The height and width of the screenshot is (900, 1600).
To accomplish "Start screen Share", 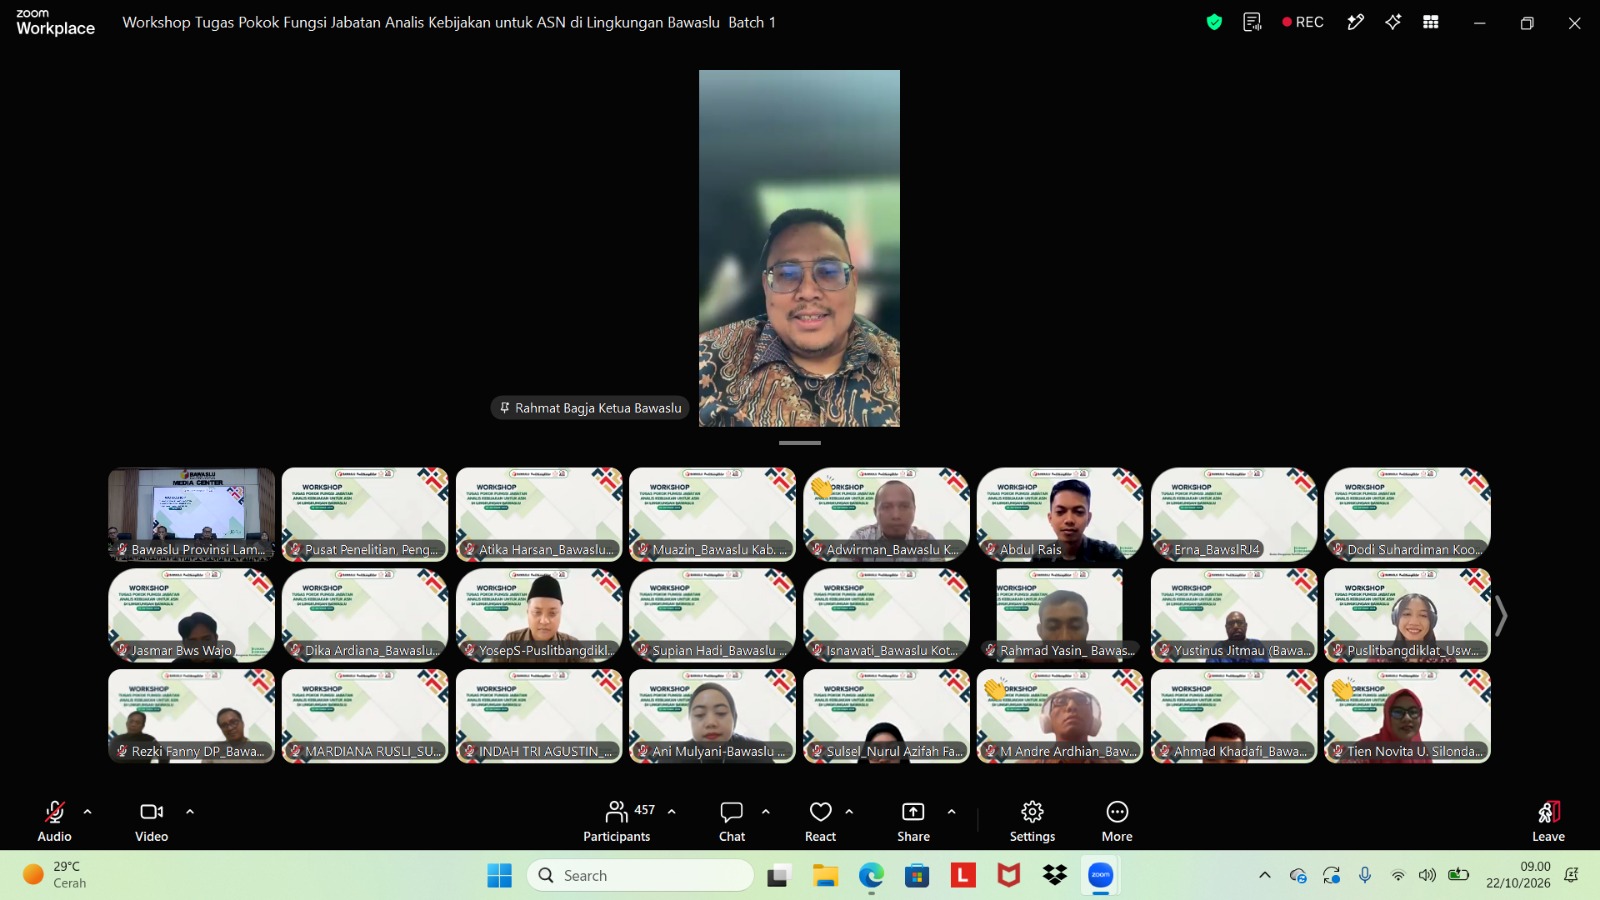I will pyautogui.click(x=913, y=821).
